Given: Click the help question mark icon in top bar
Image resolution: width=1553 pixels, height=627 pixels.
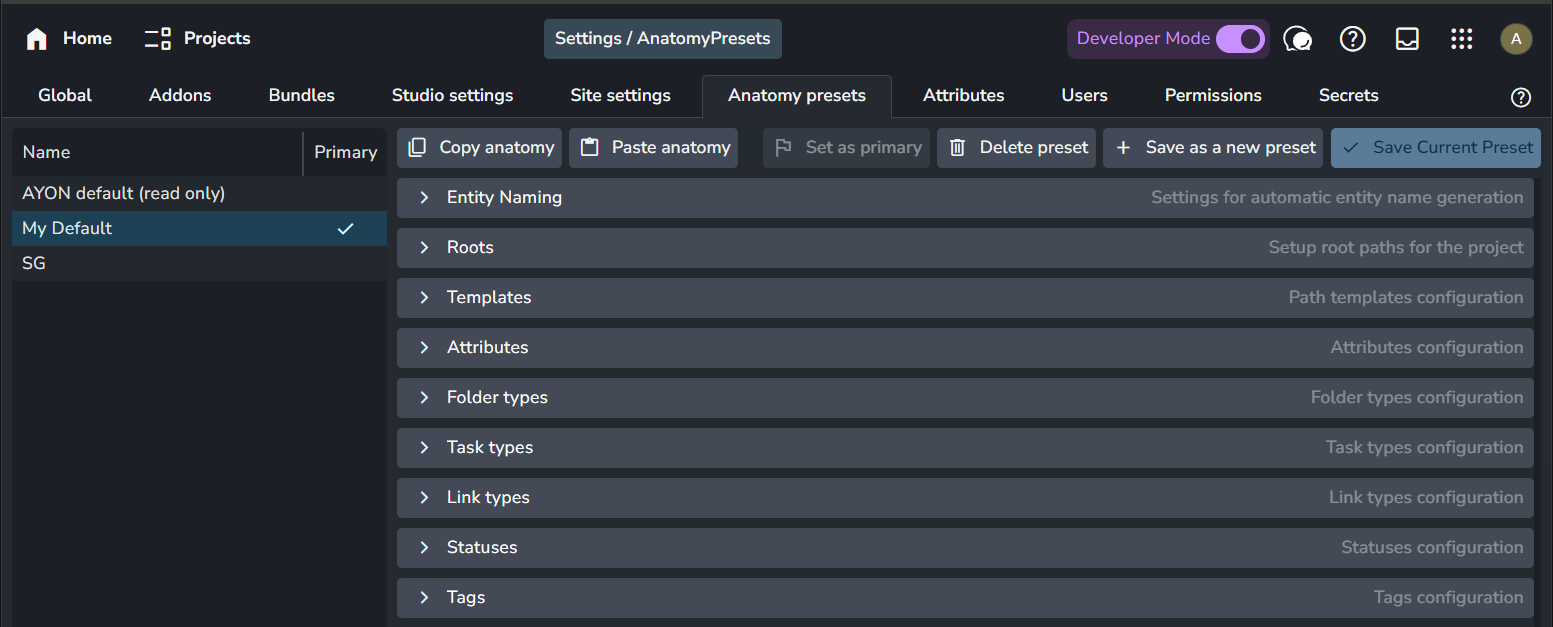Looking at the screenshot, I should pos(1352,39).
